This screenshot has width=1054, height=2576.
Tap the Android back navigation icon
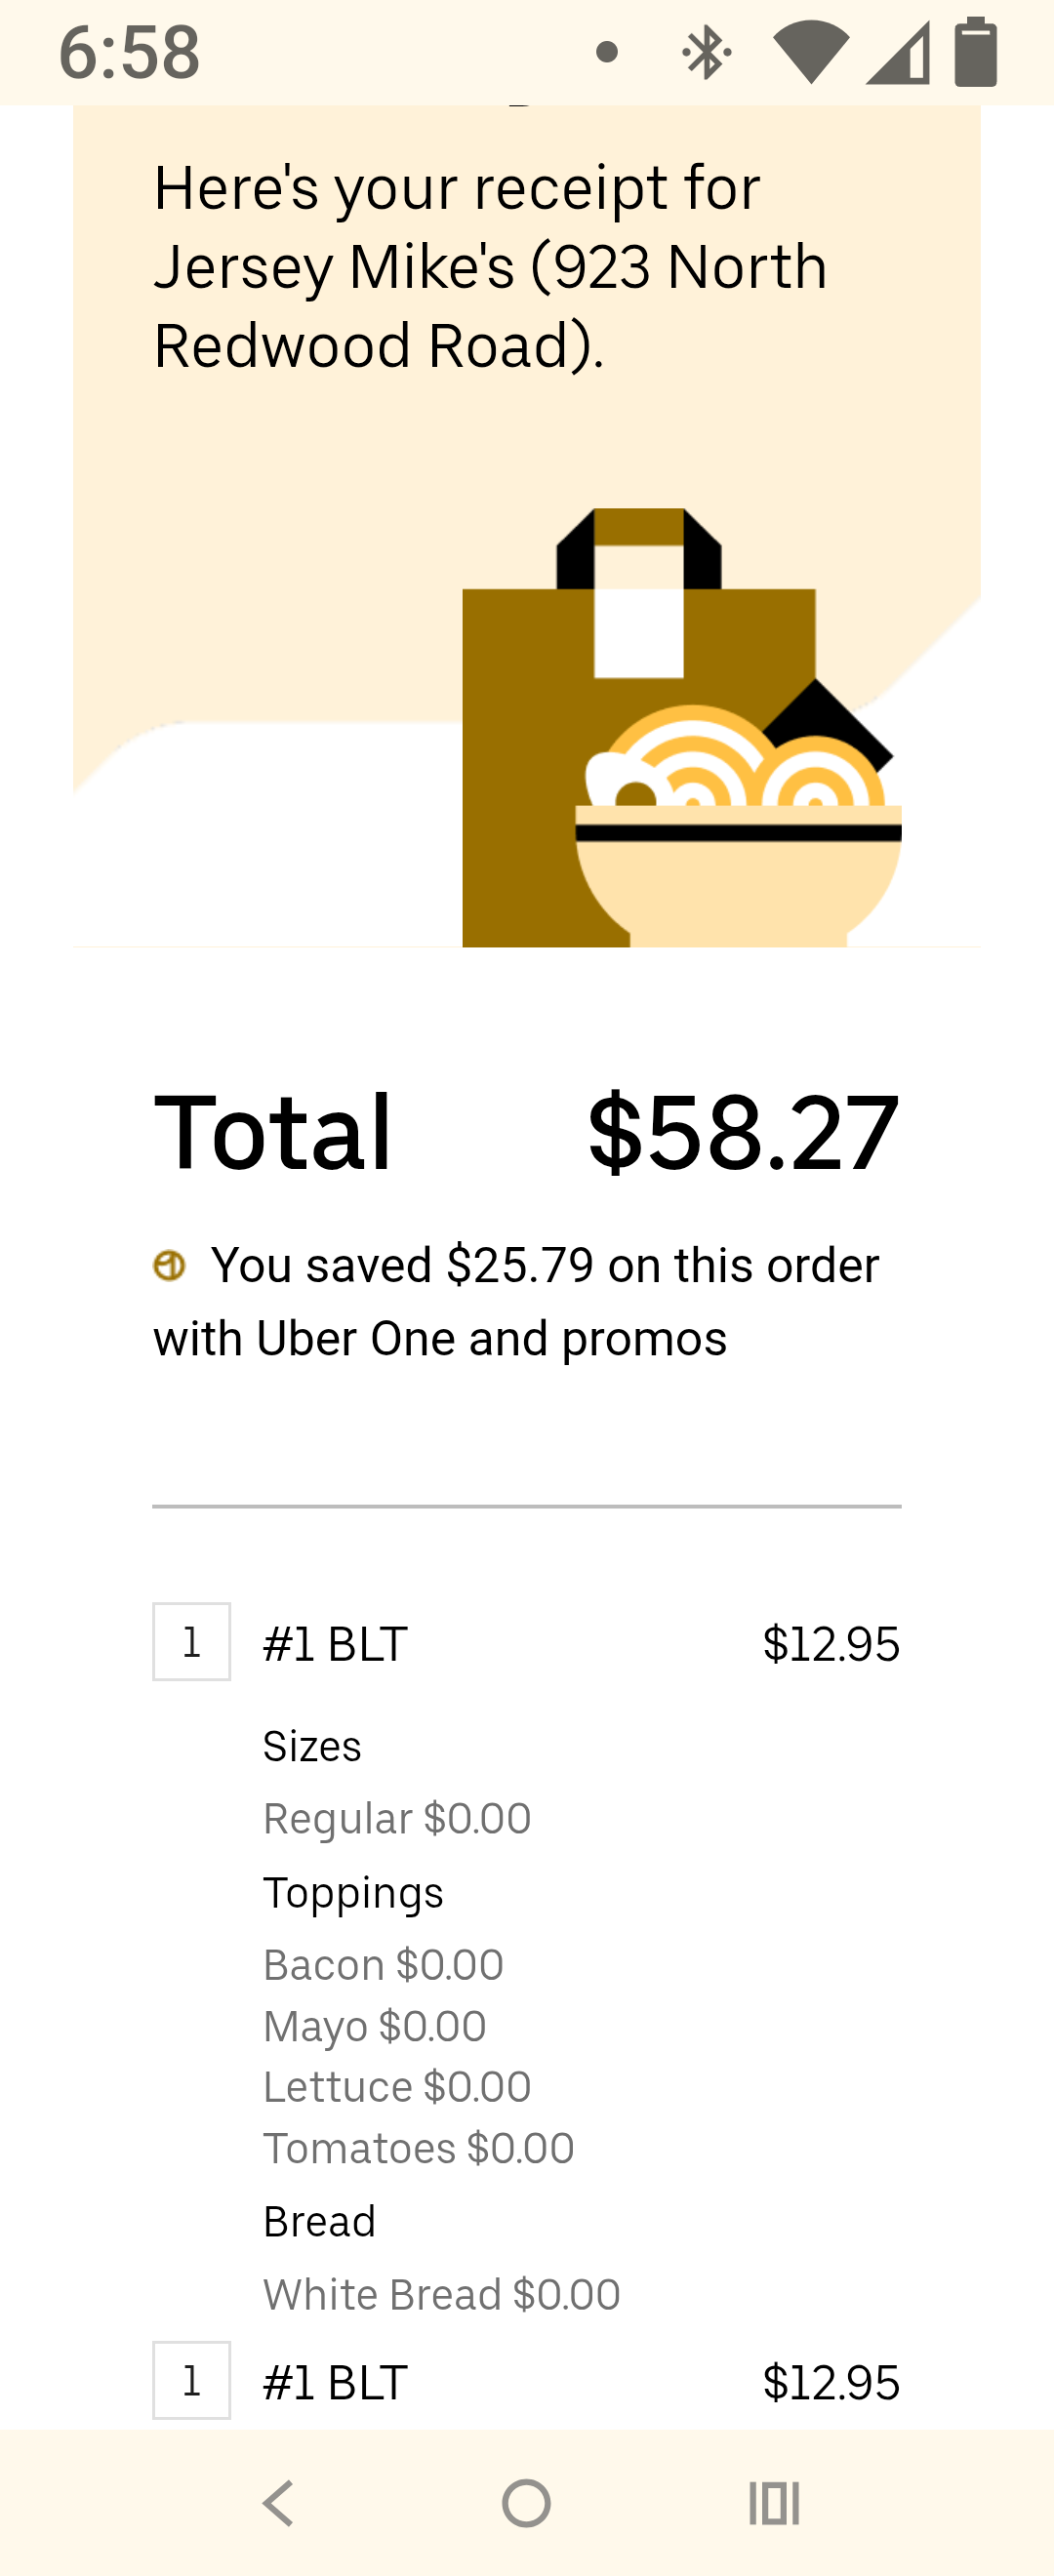click(278, 2503)
